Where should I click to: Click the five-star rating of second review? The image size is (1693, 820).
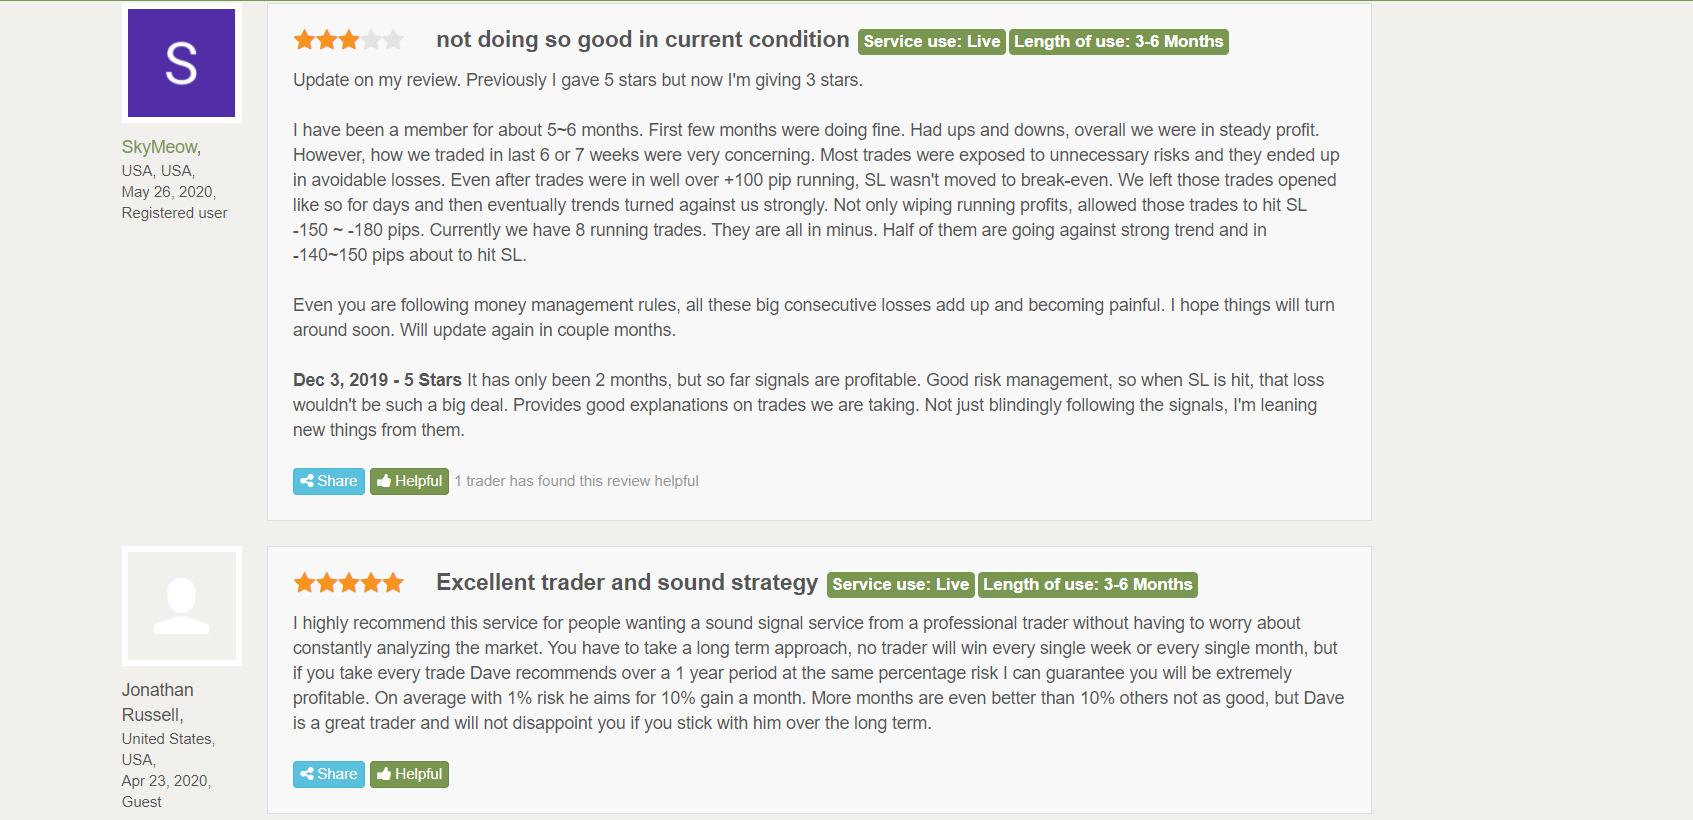click(349, 583)
